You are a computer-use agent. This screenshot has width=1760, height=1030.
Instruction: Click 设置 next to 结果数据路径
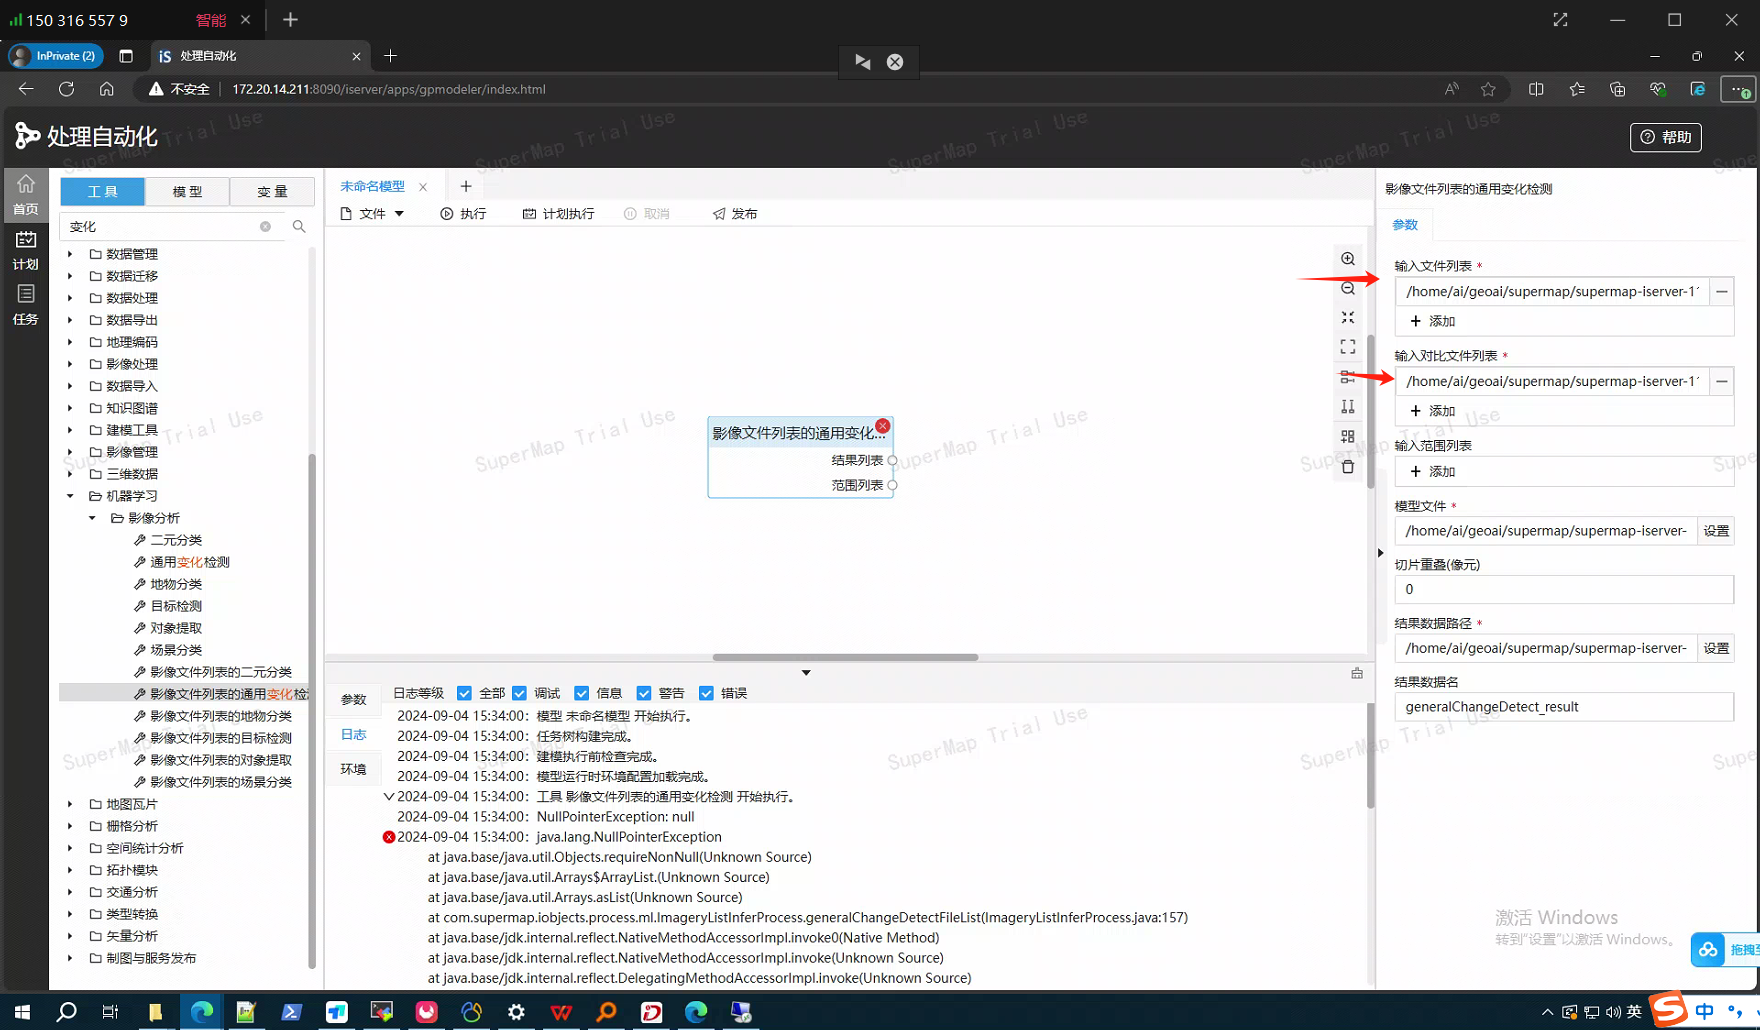coord(1716,648)
